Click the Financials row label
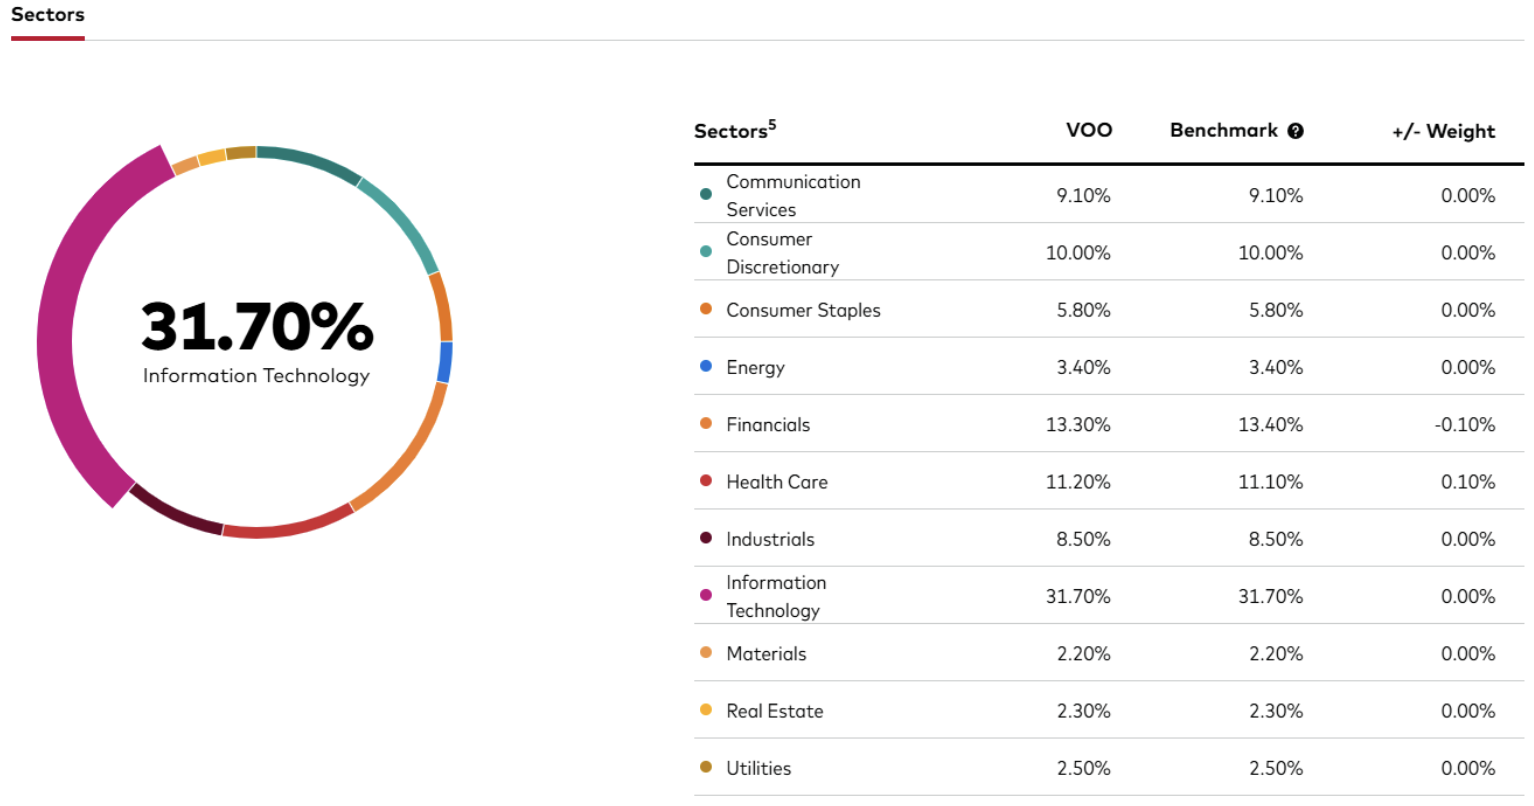1534x806 pixels. [767, 425]
